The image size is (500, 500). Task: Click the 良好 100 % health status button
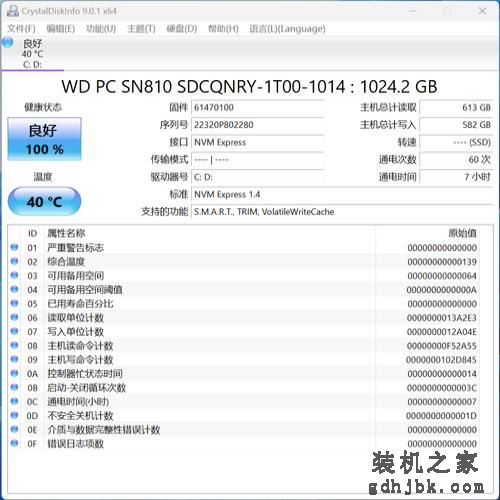click(x=44, y=139)
